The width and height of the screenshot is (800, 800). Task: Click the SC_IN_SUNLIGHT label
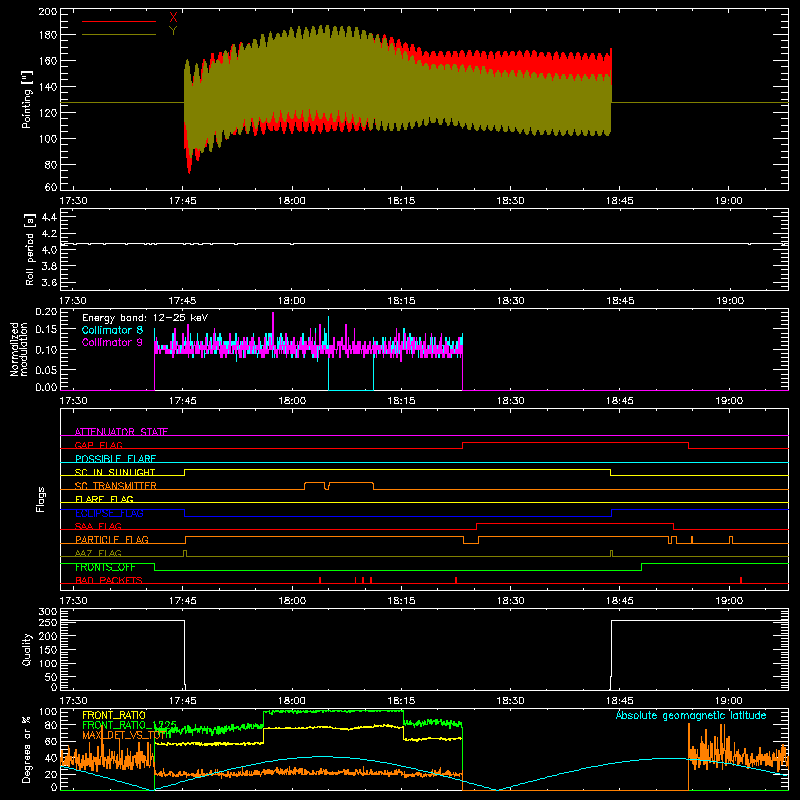[x=115, y=472]
